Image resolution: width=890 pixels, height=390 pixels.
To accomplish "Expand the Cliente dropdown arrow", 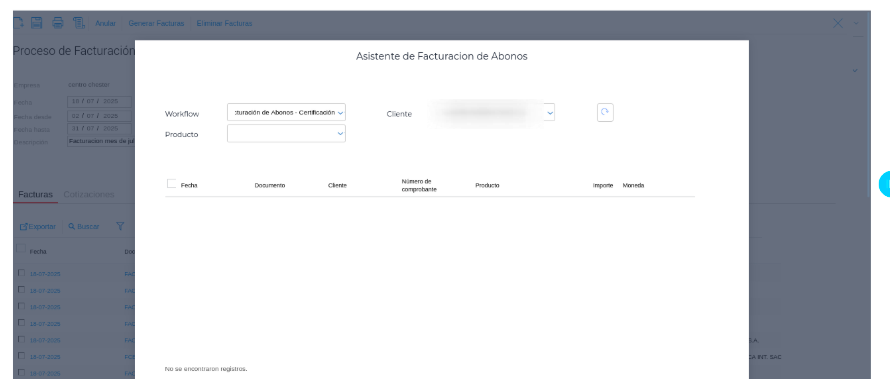I will (549, 113).
